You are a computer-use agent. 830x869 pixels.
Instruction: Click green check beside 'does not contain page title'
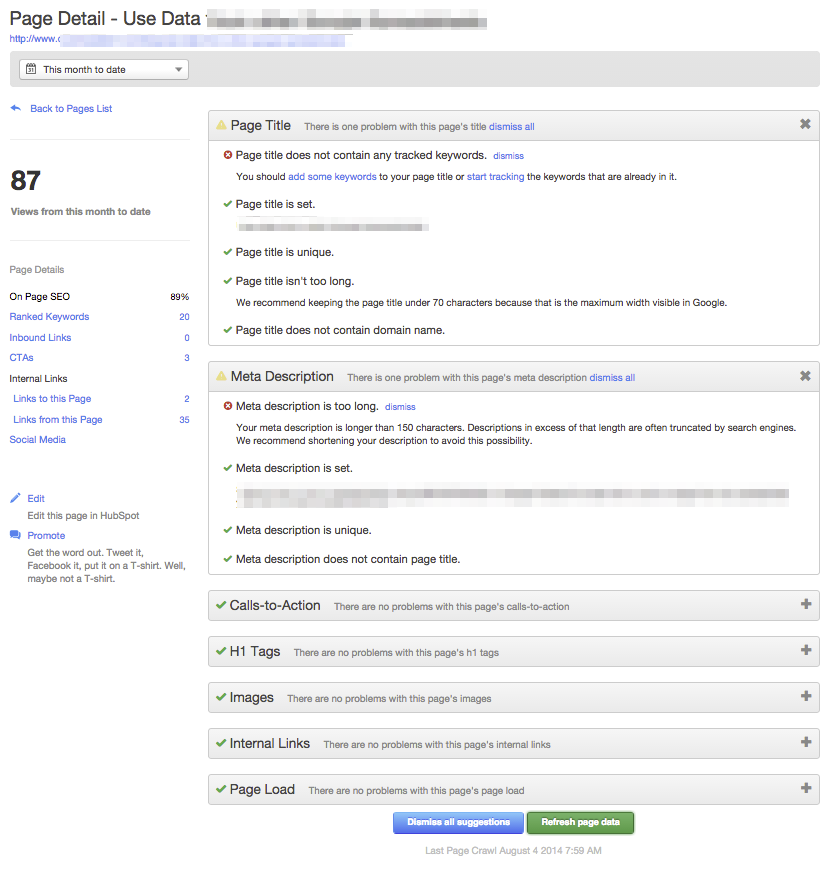(x=227, y=559)
